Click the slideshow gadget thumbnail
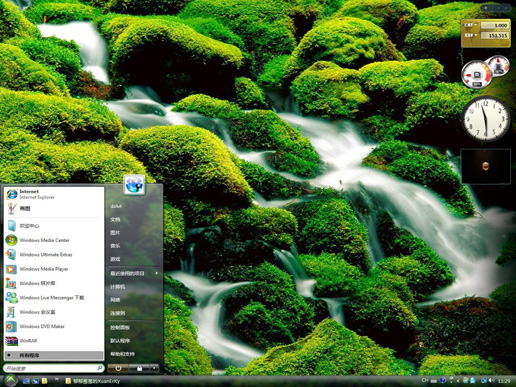This screenshot has width=516, height=387. pyautogui.click(x=486, y=166)
